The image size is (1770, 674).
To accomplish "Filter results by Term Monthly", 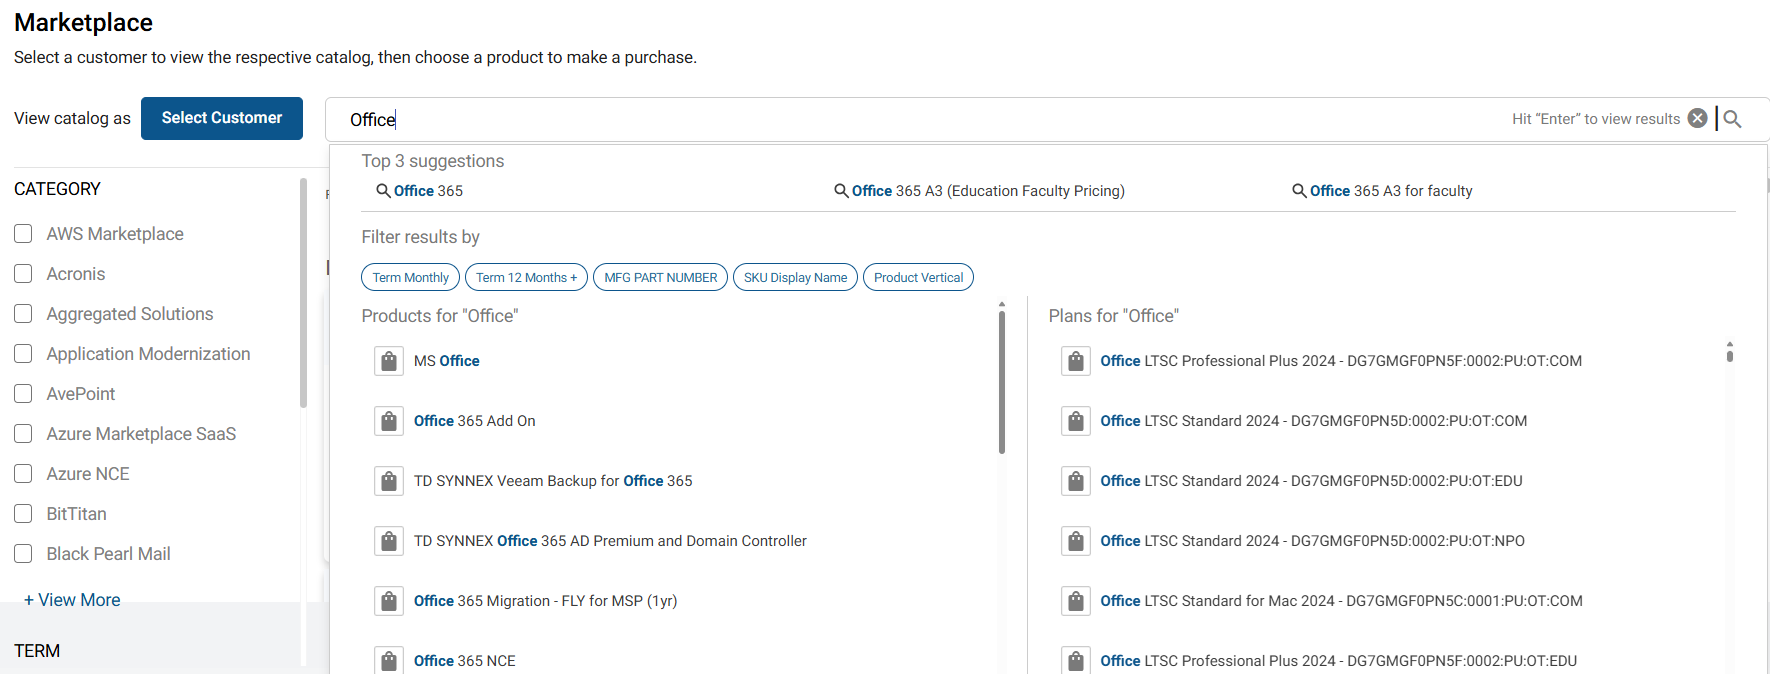I will point(410,277).
